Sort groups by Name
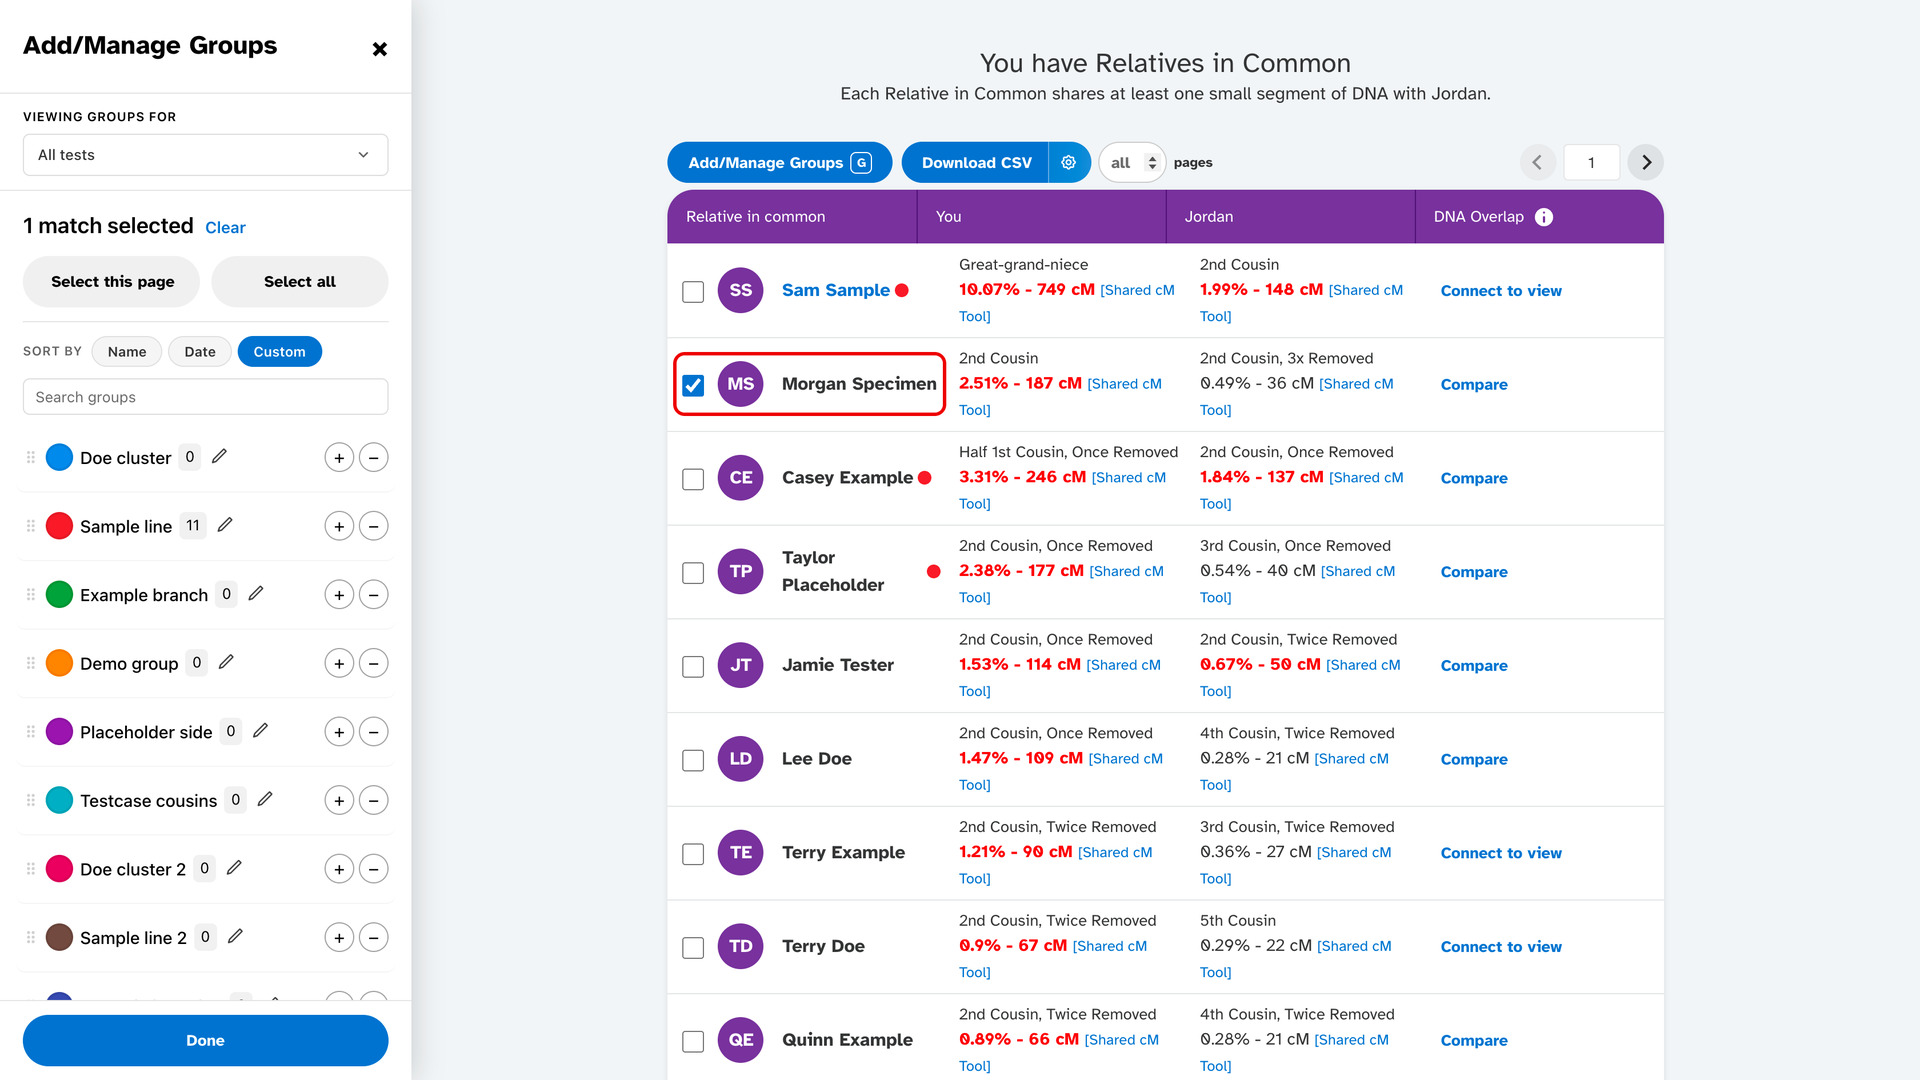The height and width of the screenshot is (1080, 1920). pyautogui.click(x=127, y=352)
